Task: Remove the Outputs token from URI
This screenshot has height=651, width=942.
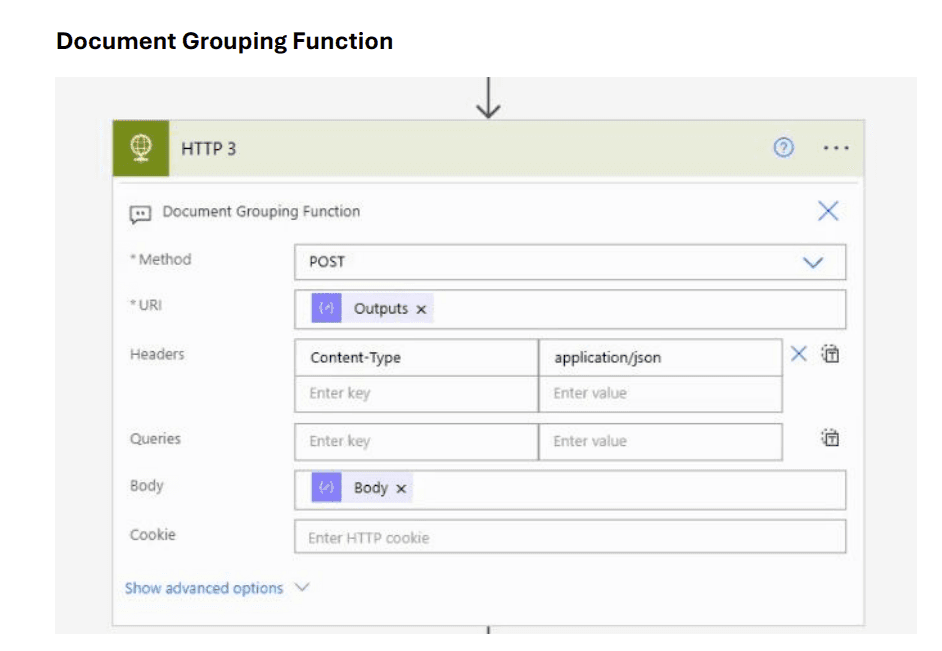Action: (x=421, y=309)
